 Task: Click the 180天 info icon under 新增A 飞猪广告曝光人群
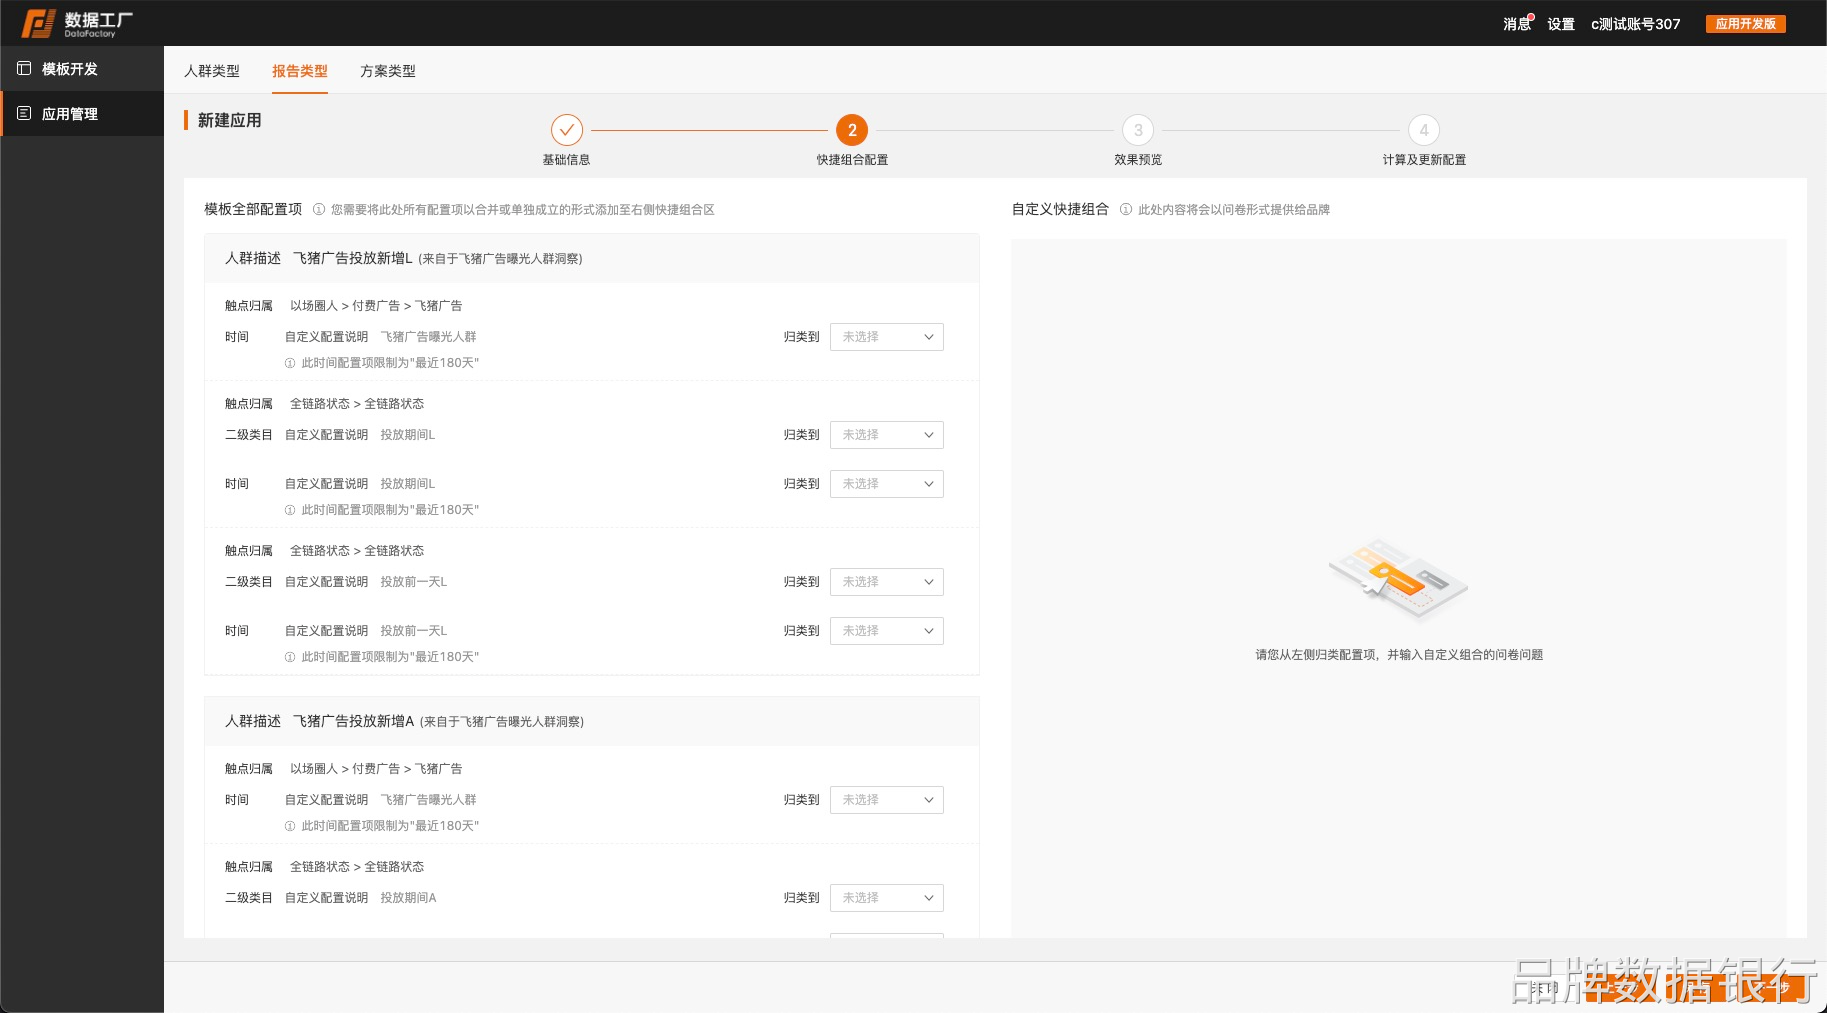point(290,826)
